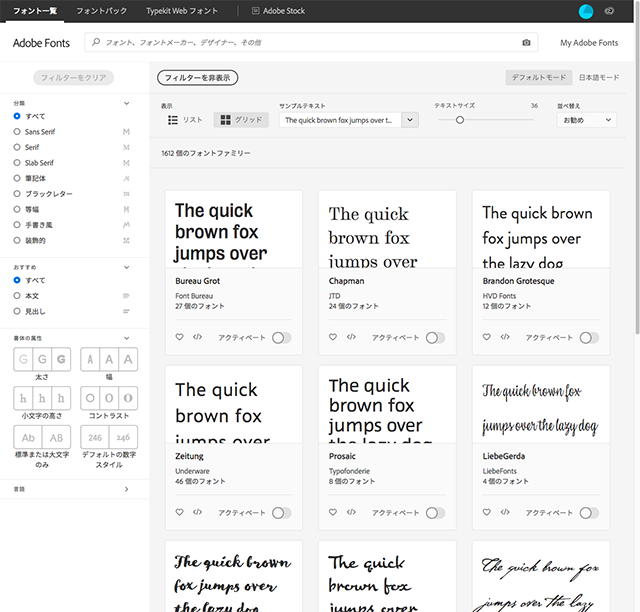
Task: Switch to リスト view
Action: point(186,120)
